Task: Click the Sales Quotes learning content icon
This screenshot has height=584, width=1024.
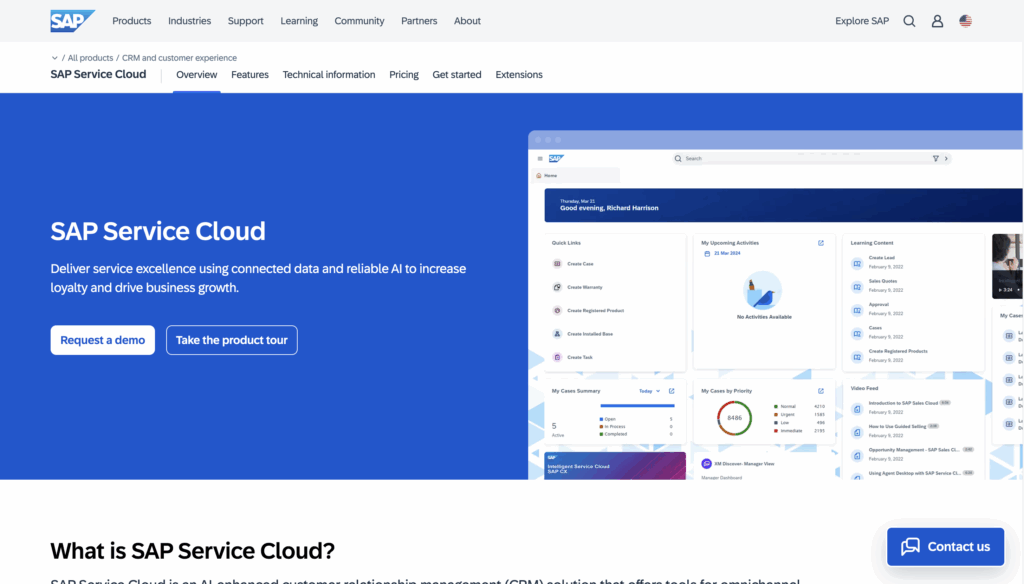Action: click(857, 287)
